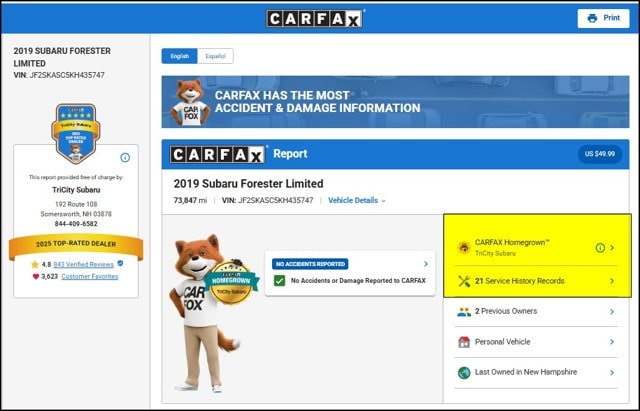The height and width of the screenshot is (411, 640).
Task: Expand the CARFAX Homegrown row chevron
Action: 612,248
